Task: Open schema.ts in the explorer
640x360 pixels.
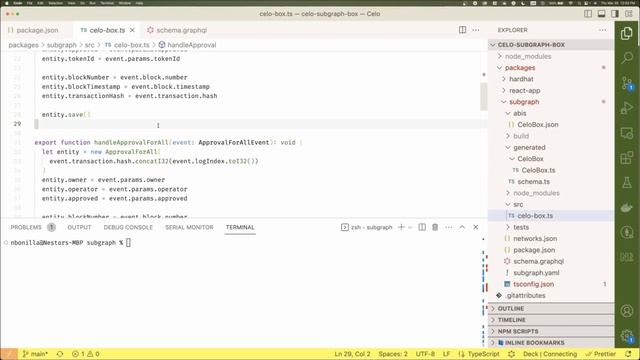Action: pyautogui.click(x=551, y=182)
